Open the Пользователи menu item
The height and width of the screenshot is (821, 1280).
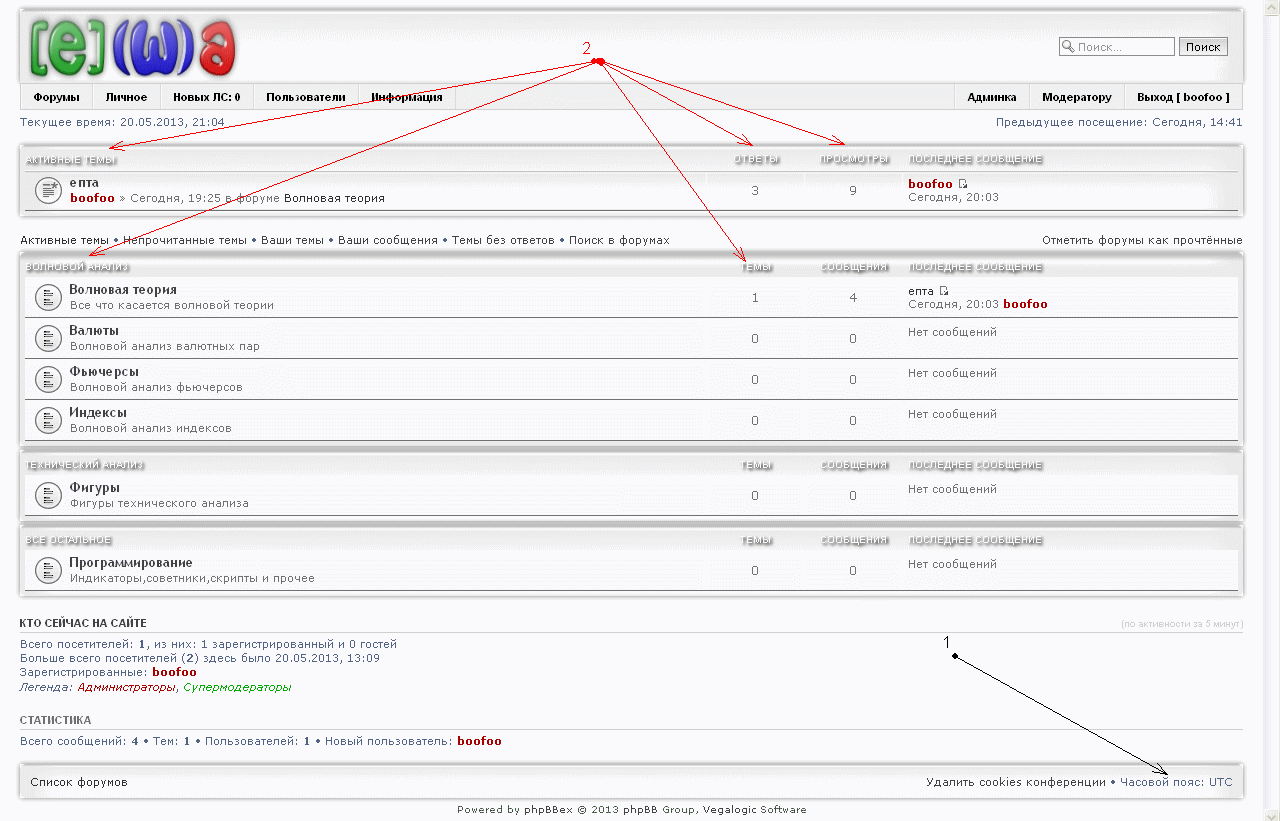click(305, 97)
